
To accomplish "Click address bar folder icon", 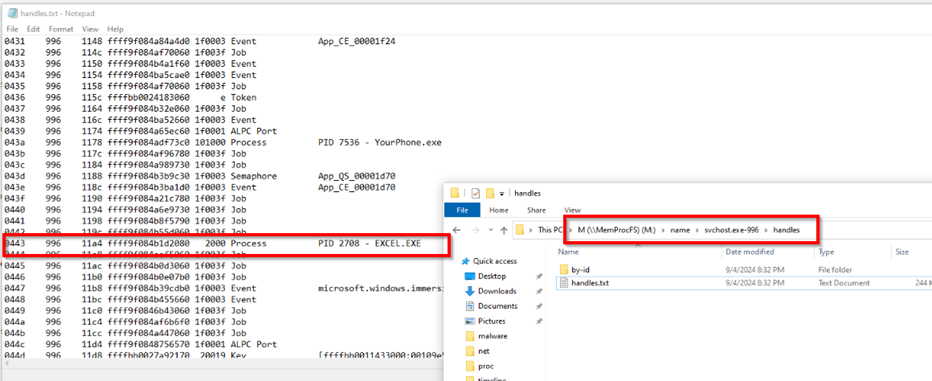I will pos(520,230).
